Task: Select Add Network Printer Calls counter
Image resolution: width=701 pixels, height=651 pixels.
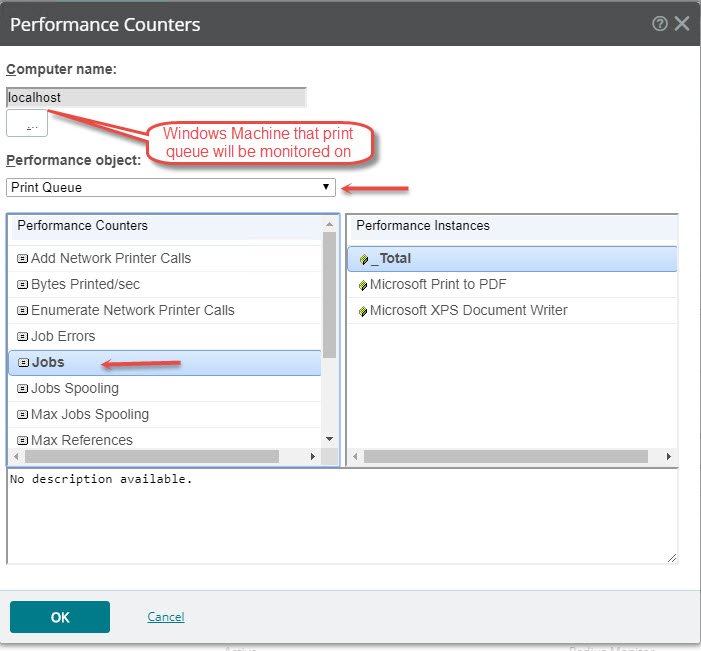Action: 110,258
